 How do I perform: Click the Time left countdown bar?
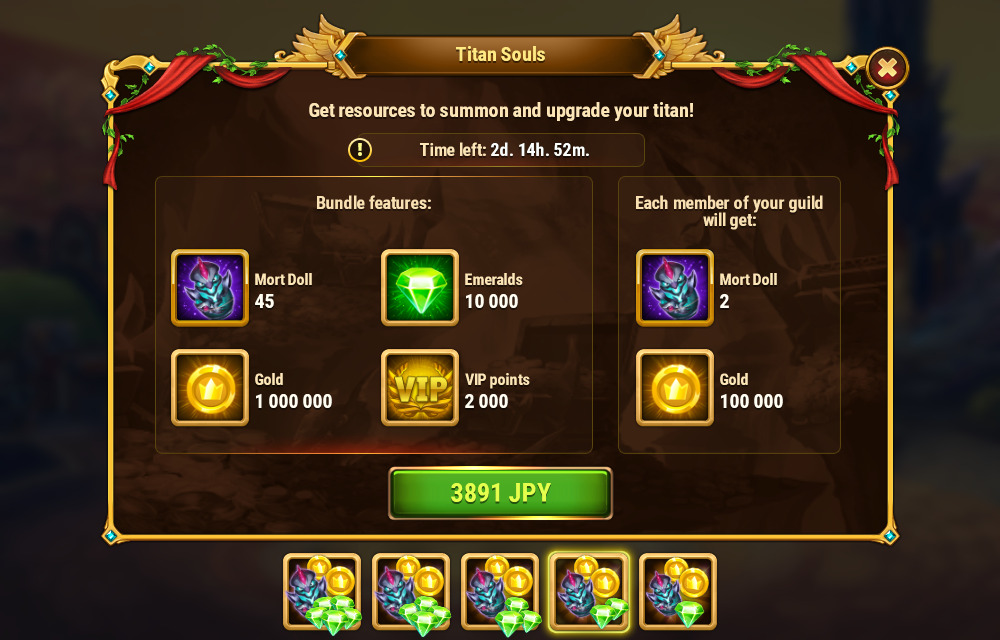pos(501,150)
